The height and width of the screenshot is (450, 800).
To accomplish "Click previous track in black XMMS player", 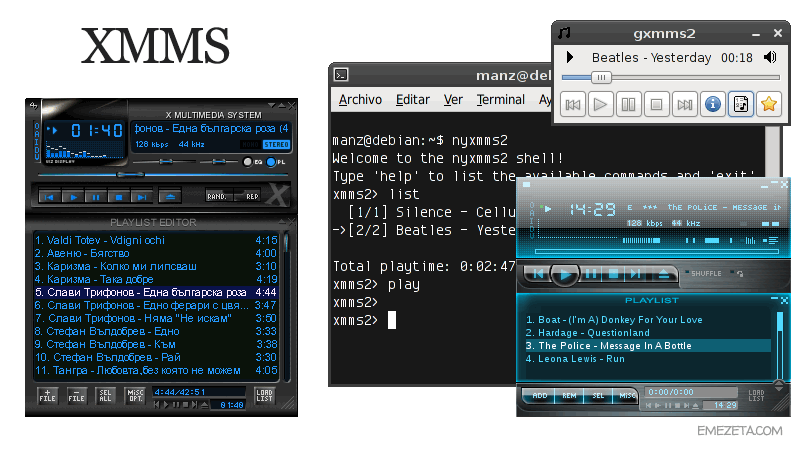I will point(49,197).
